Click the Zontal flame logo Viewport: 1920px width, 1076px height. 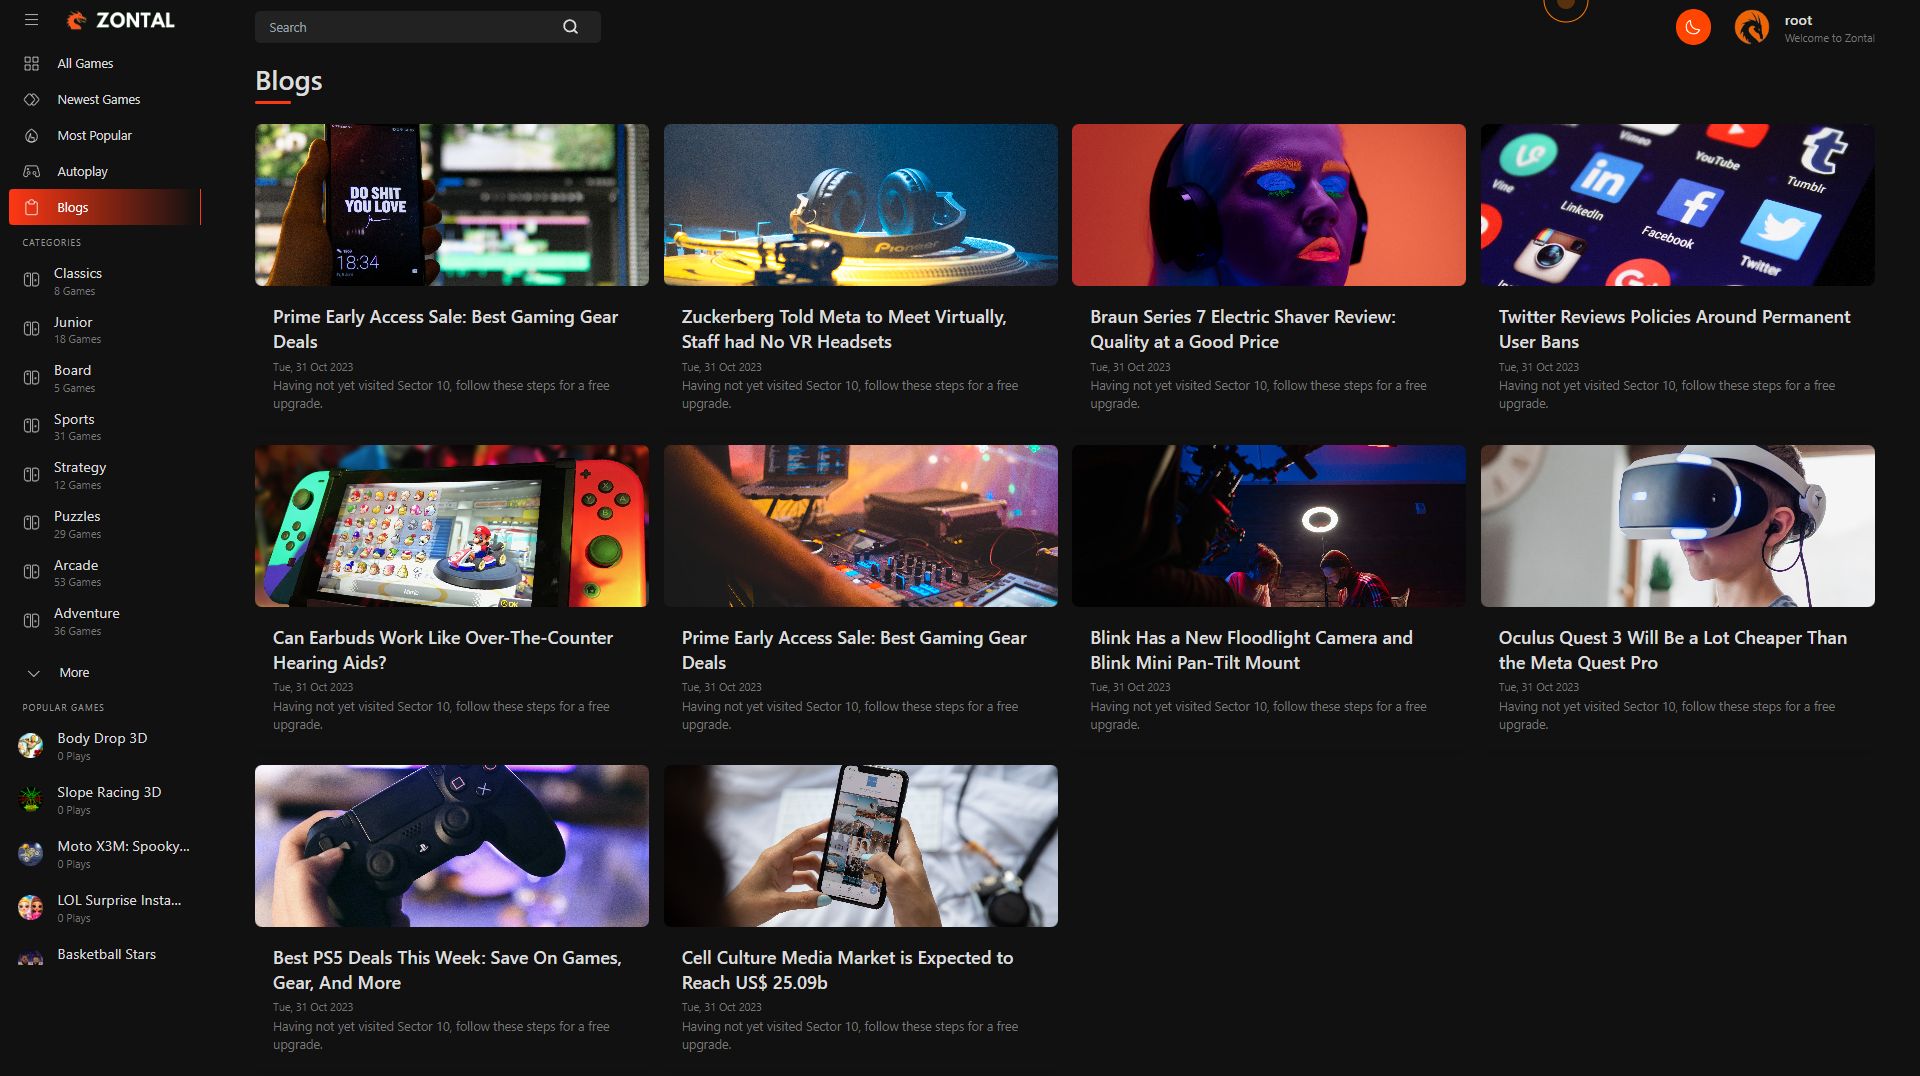76,20
